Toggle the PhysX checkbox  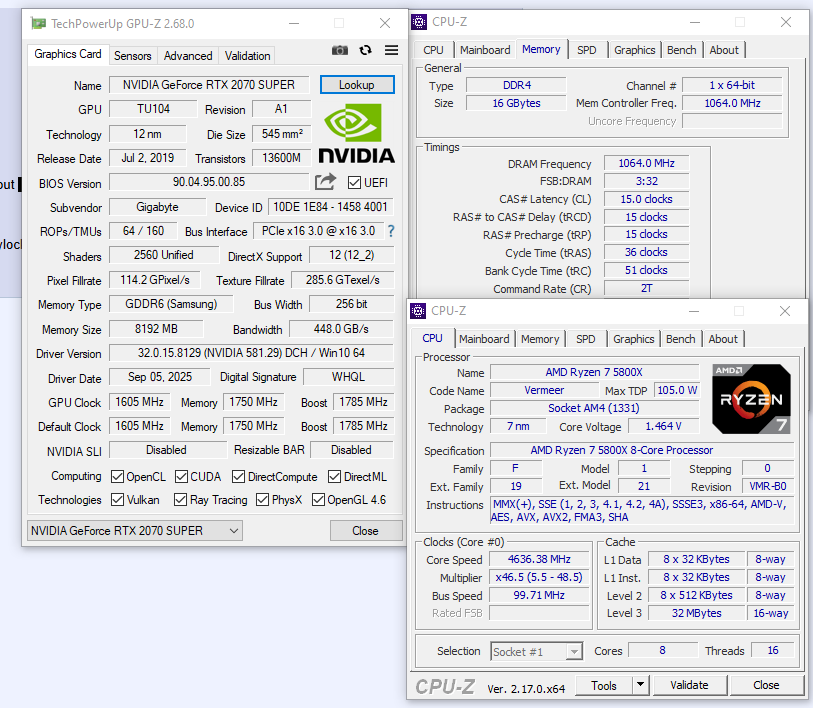click(x=262, y=499)
